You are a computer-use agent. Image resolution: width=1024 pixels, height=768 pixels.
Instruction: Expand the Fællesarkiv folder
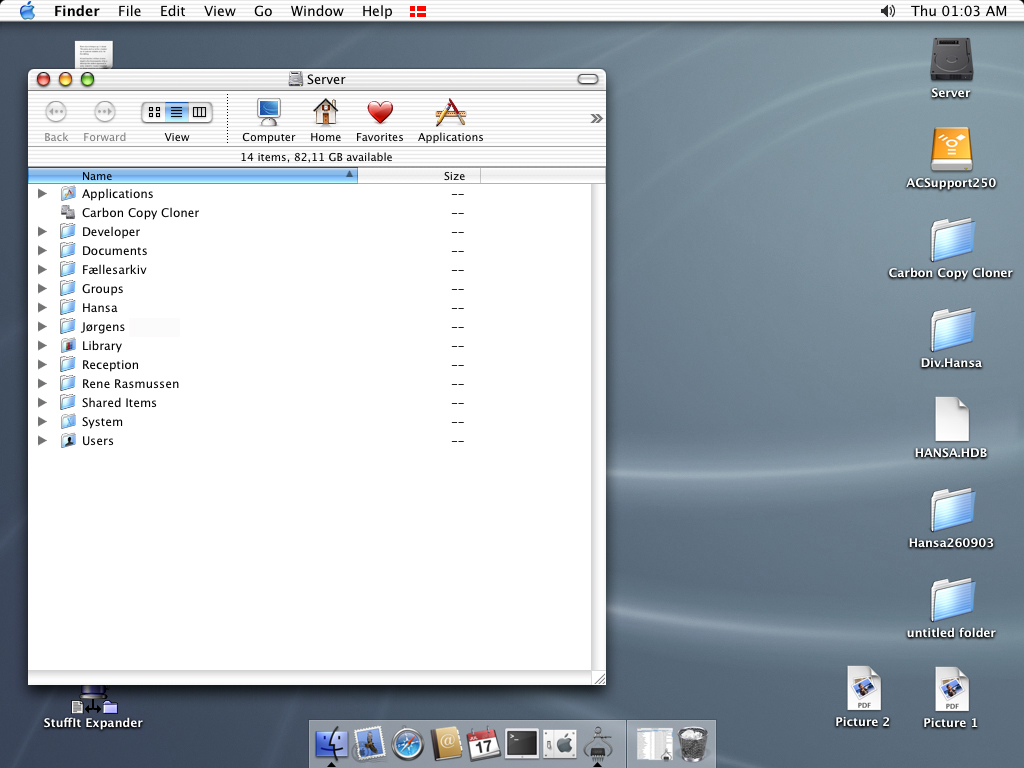click(42, 269)
